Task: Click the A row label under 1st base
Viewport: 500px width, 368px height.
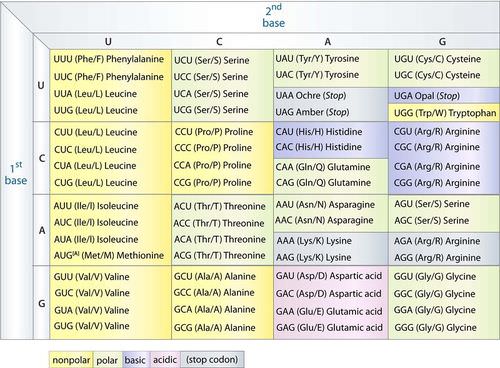Action: tap(42, 230)
